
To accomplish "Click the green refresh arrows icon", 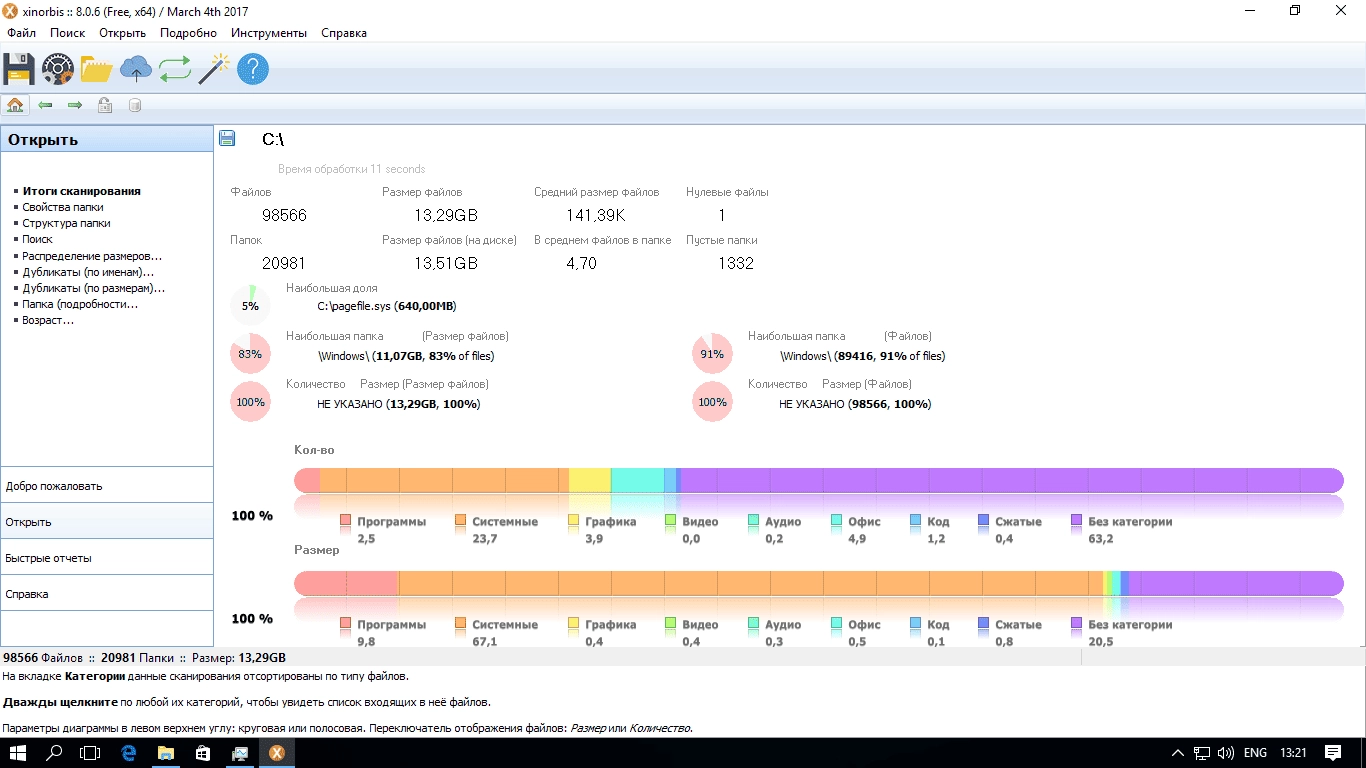I will [x=174, y=69].
